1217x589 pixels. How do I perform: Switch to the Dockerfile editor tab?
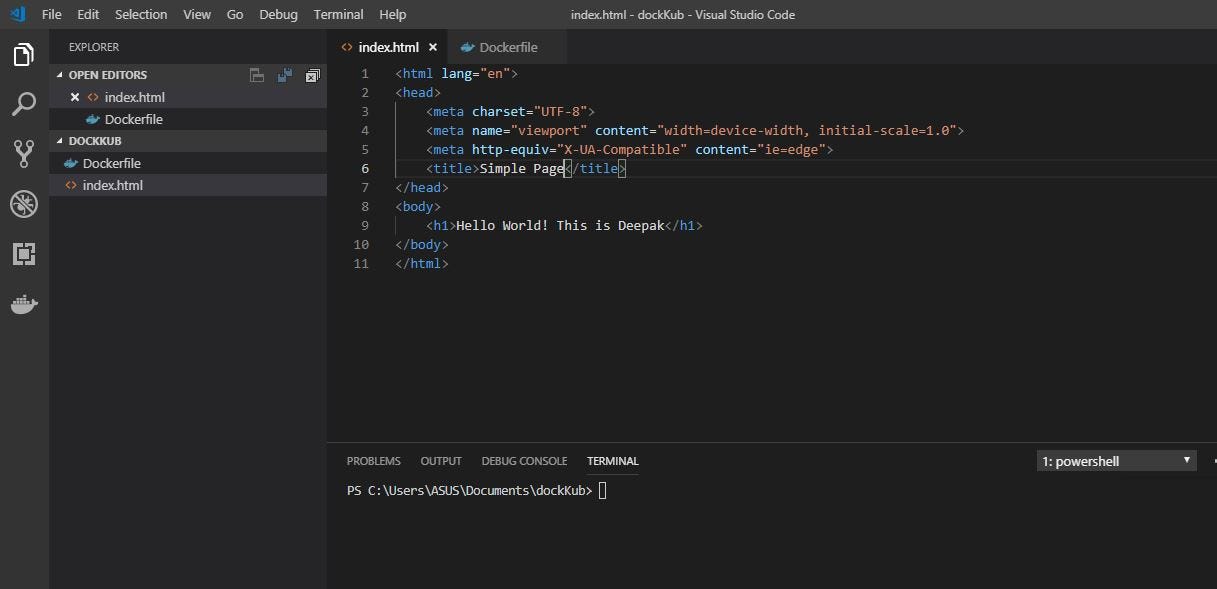coord(507,47)
